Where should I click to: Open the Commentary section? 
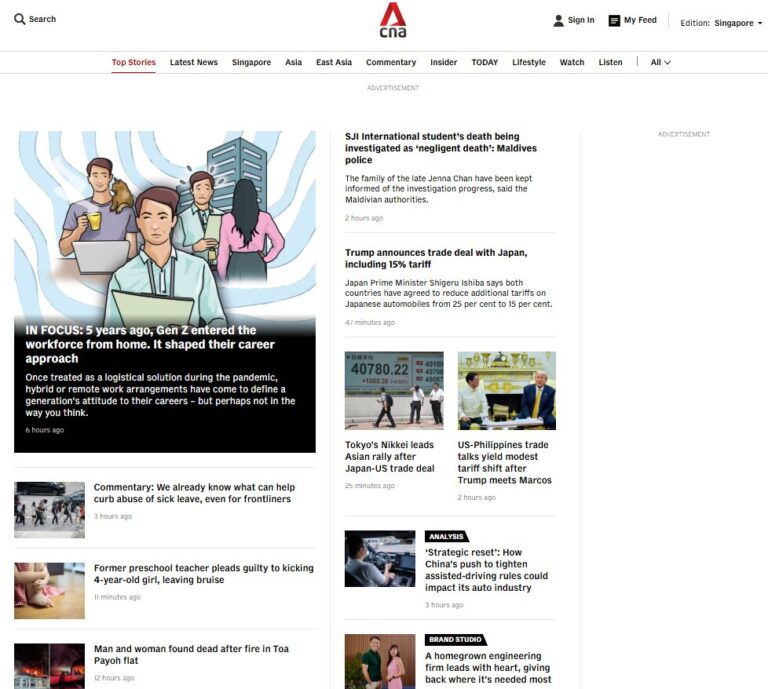[x=390, y=62]
